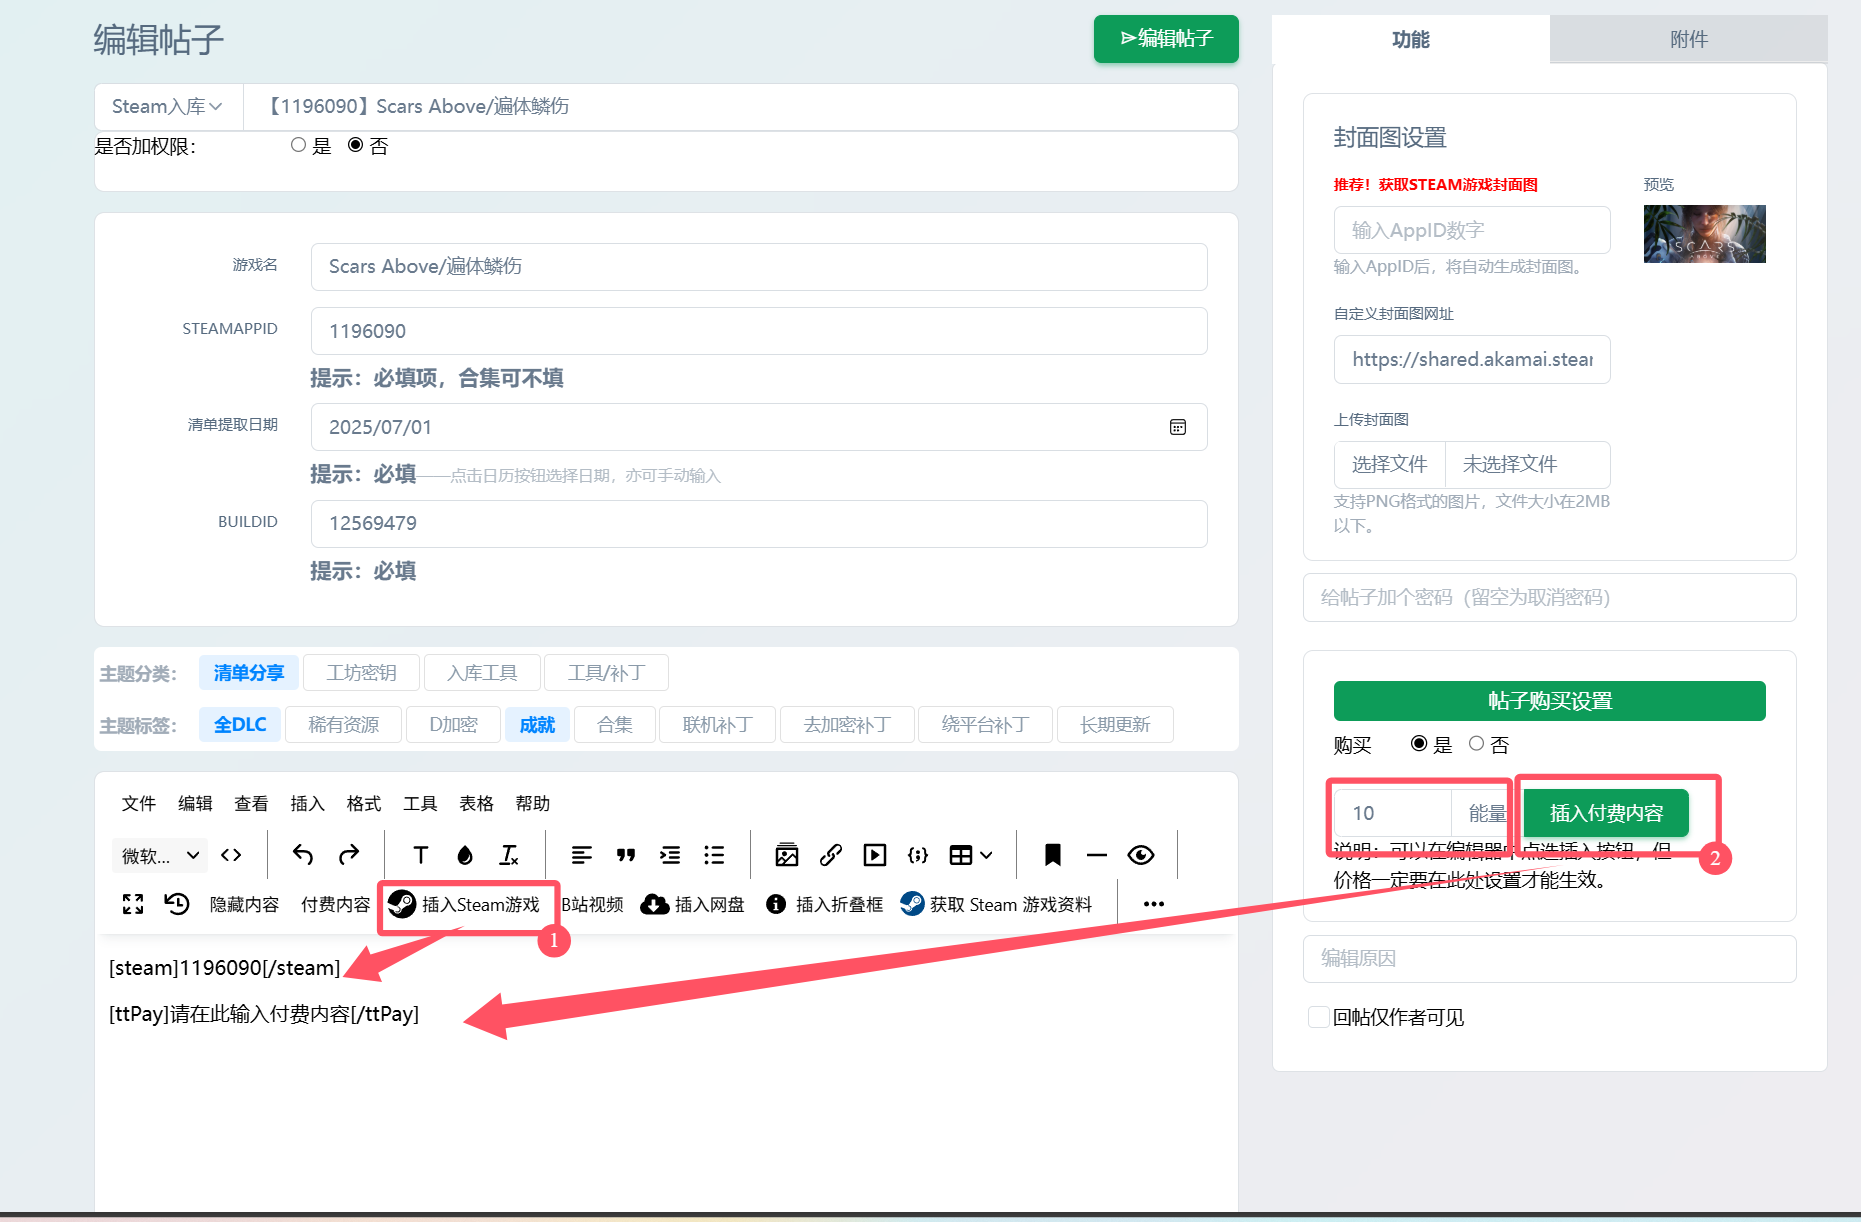Select 是 for 是否加权限
1861x1222 pixels.
point(298,146)
